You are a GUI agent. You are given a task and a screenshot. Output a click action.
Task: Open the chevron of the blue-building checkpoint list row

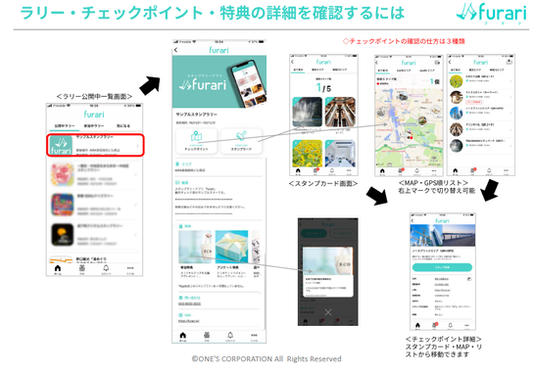click(511, 113)
